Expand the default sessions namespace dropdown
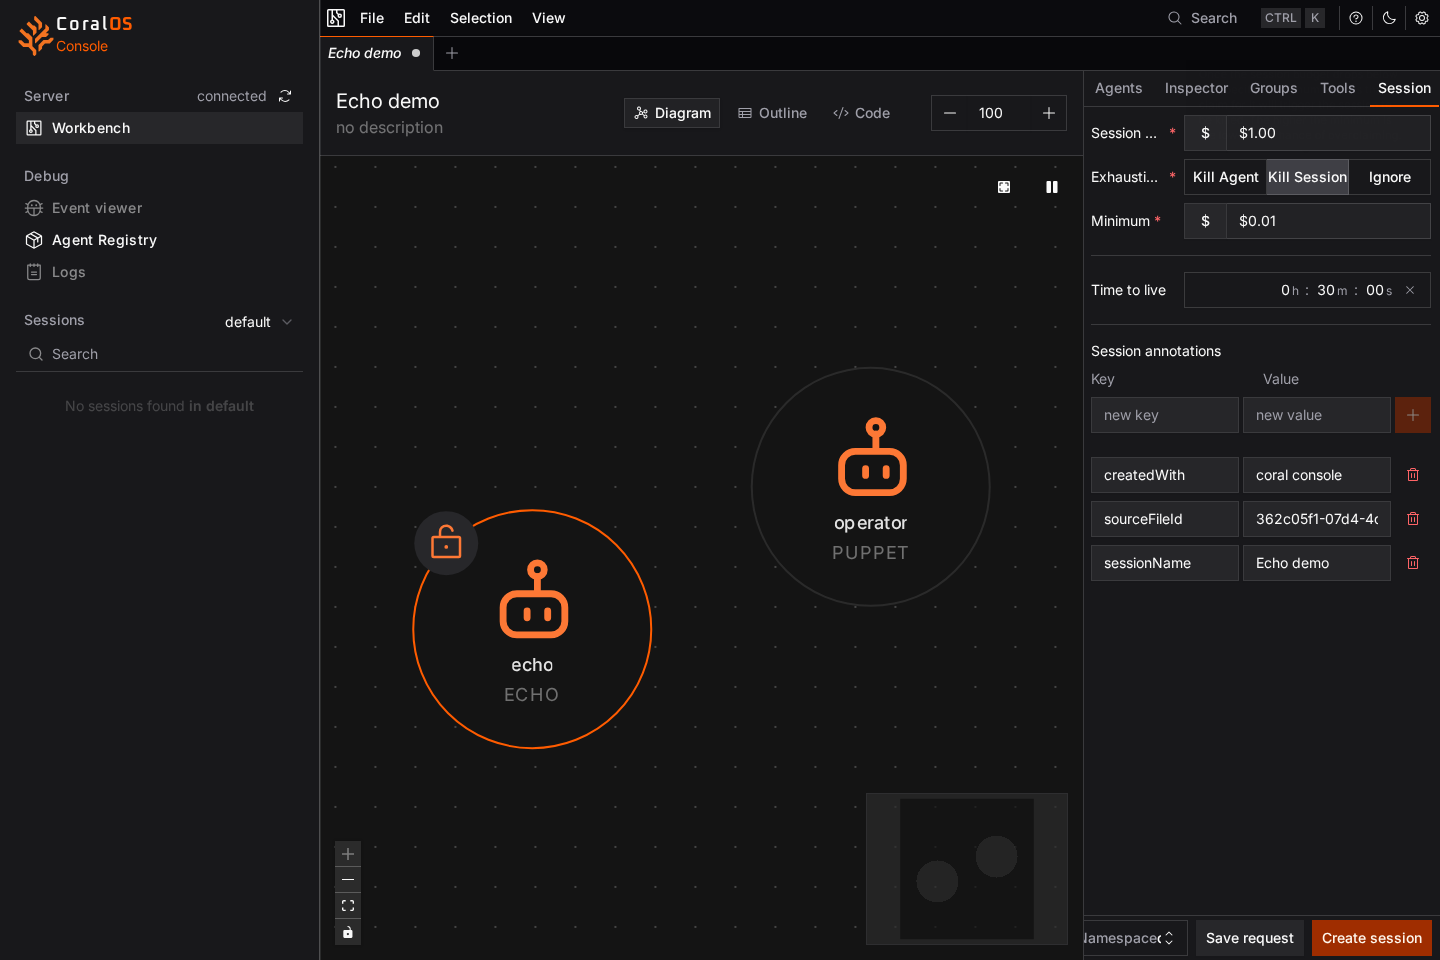 pos(259,322)
